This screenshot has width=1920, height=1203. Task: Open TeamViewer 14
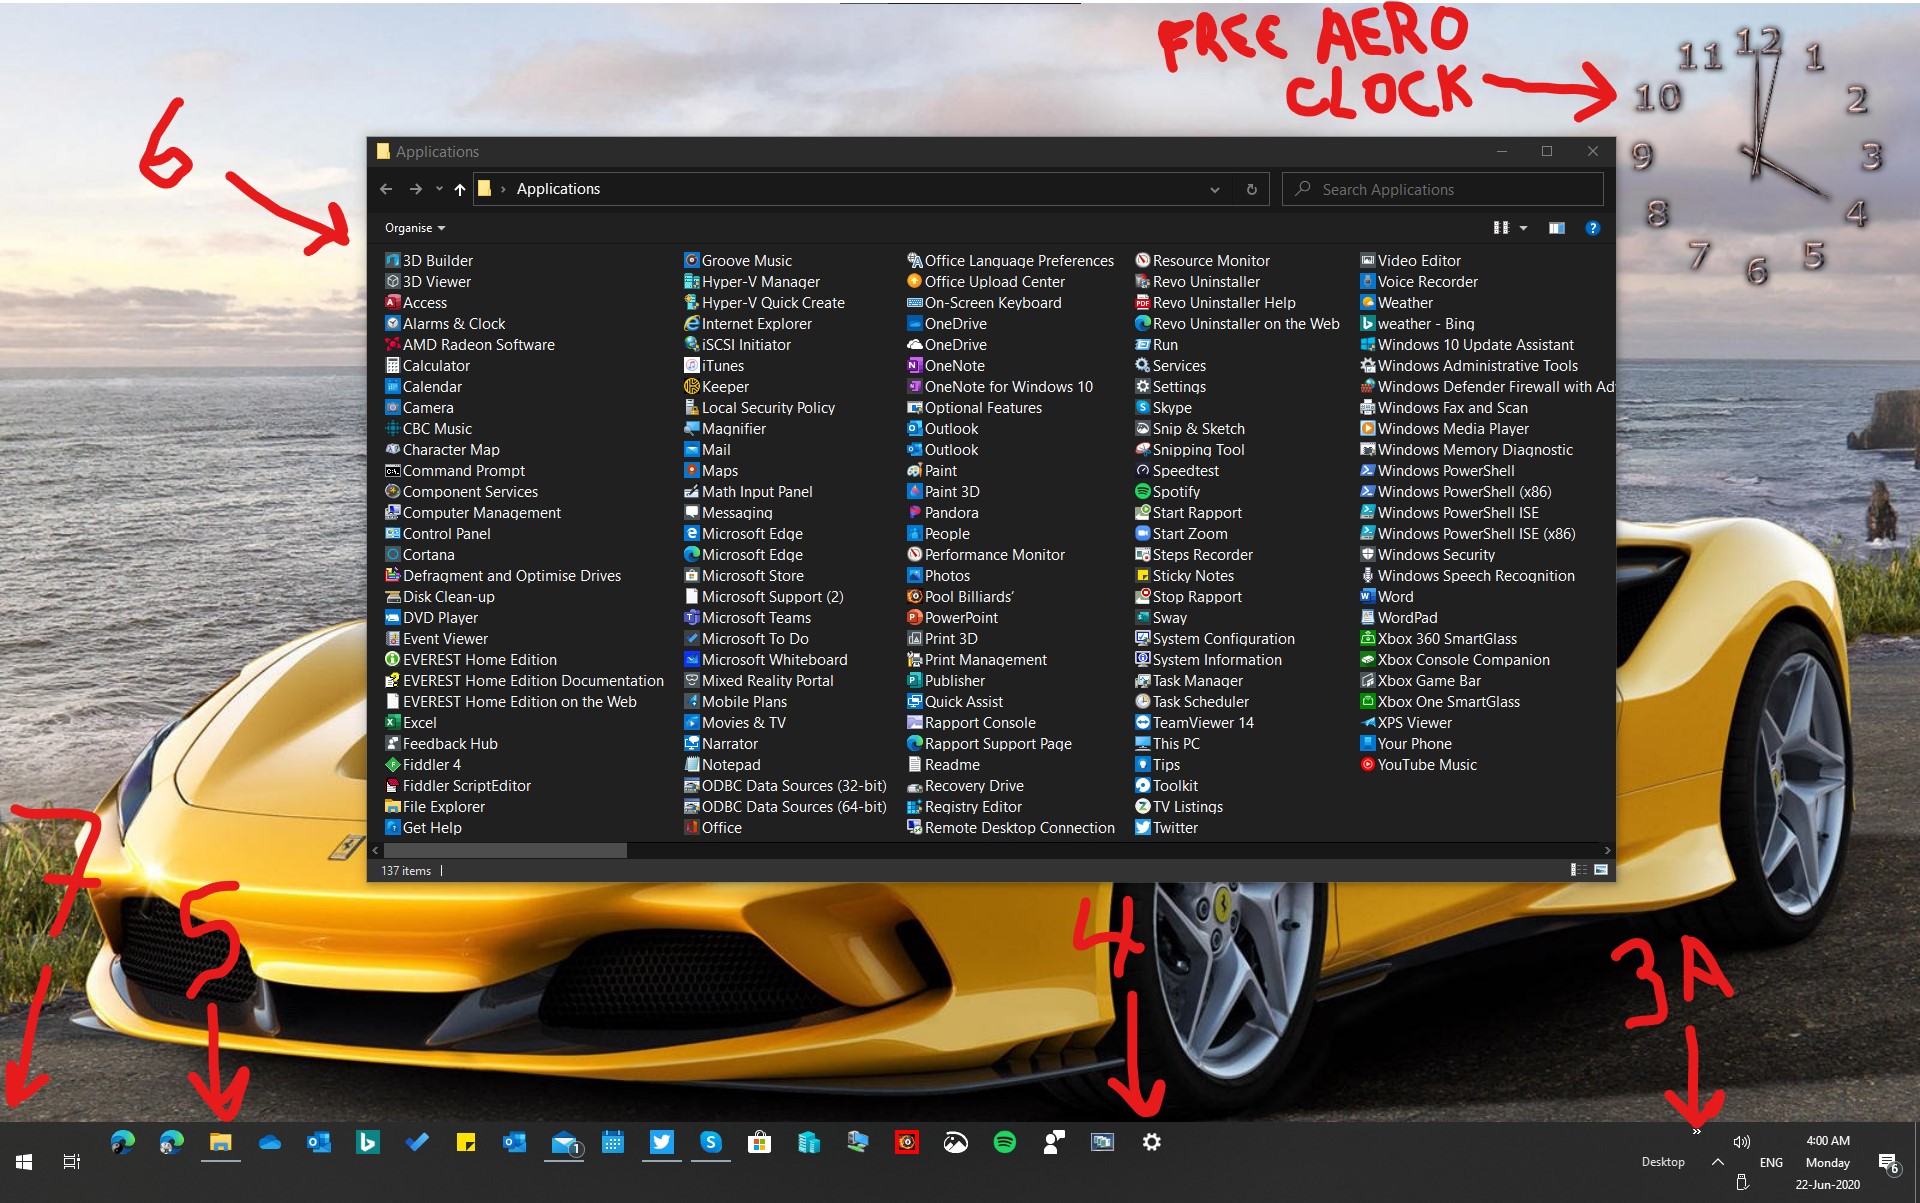pos(1194,722)
